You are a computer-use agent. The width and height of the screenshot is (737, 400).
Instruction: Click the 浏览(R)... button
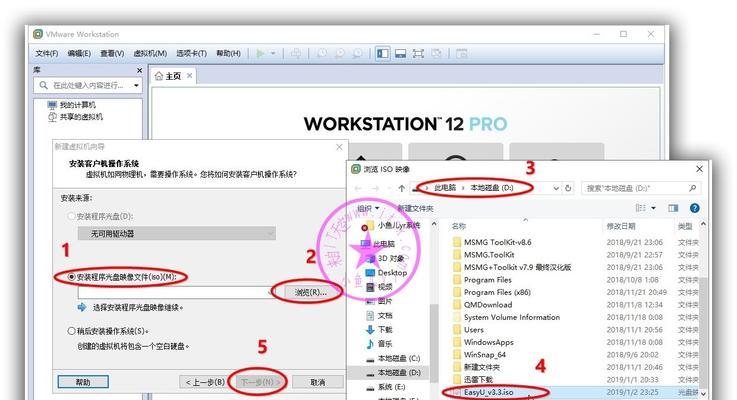[311, 292]
